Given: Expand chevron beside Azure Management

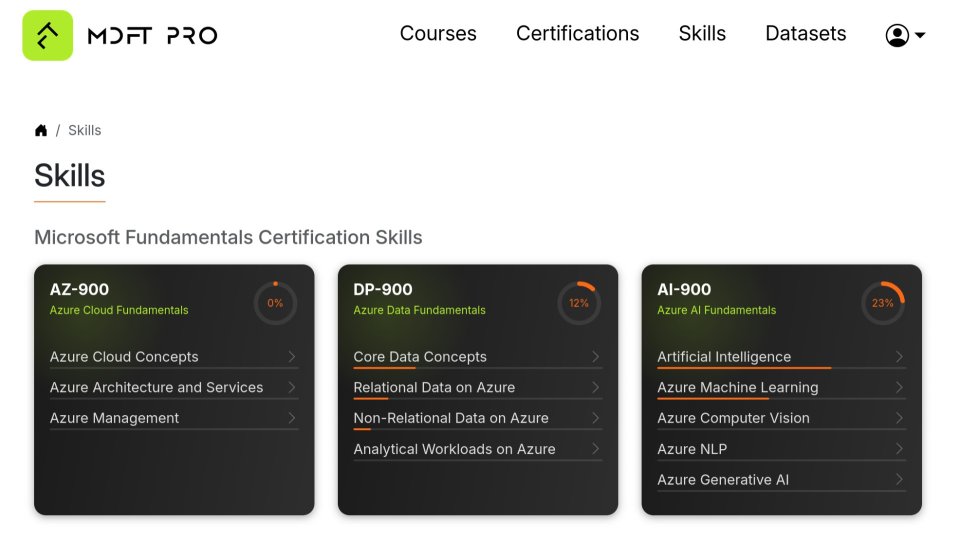Looking at the screenshot, I should (x=291, y=418).
